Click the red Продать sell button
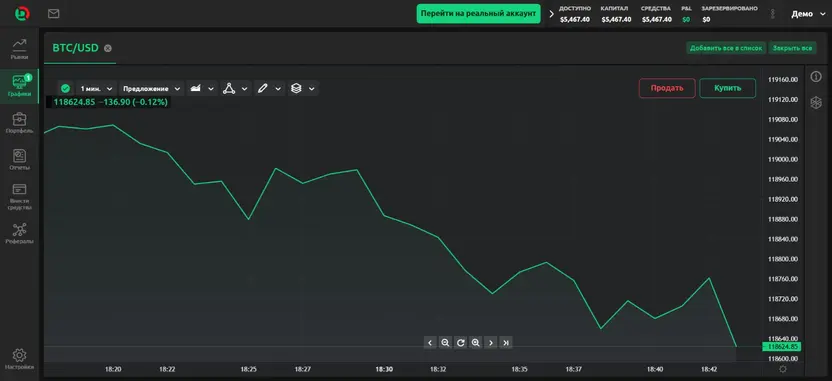 [667, 88]
